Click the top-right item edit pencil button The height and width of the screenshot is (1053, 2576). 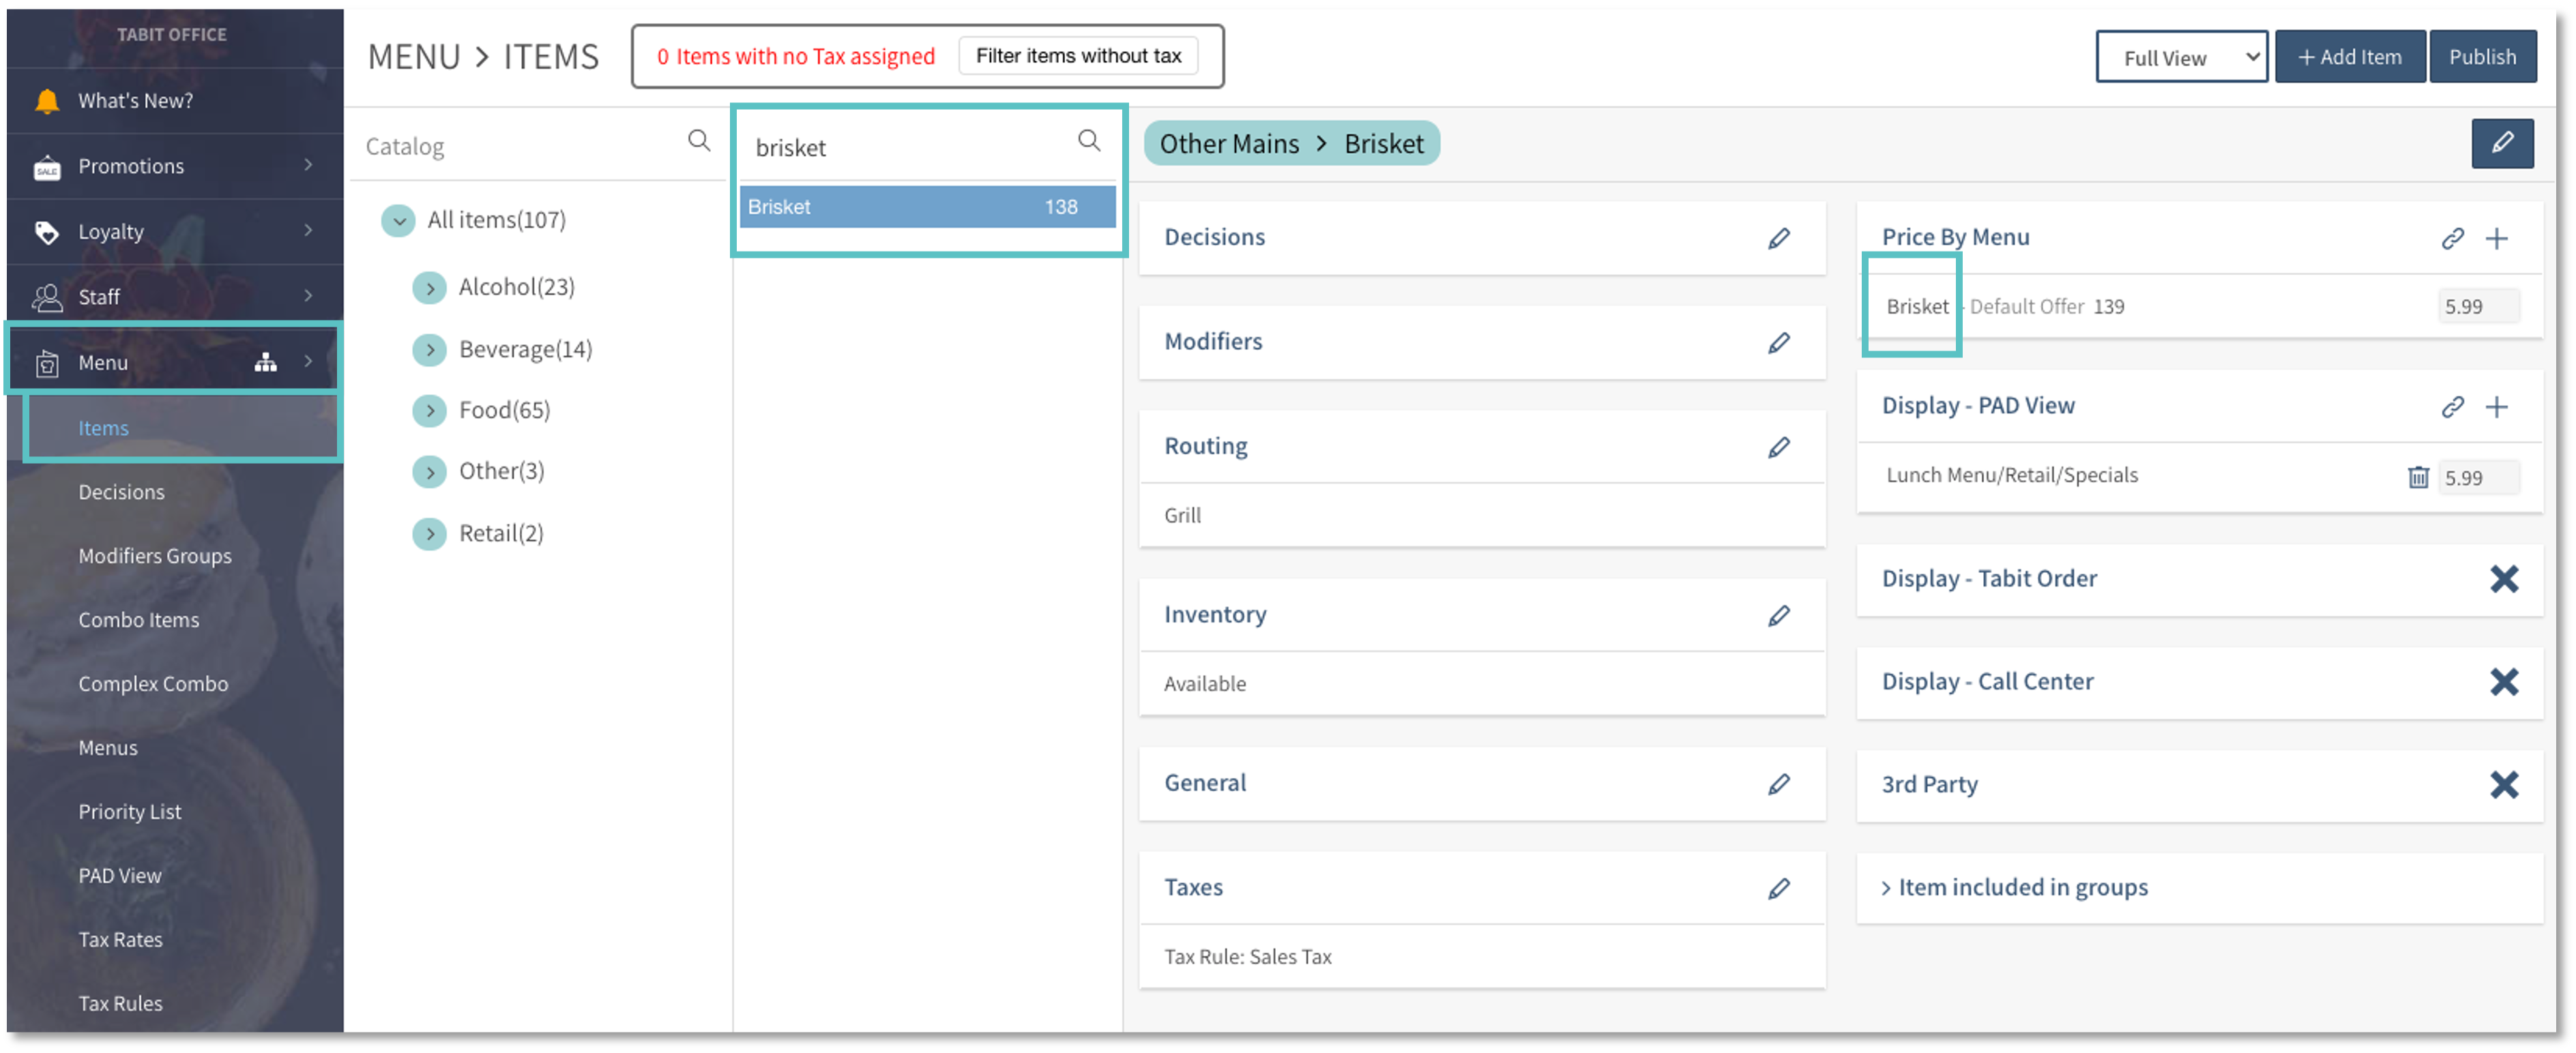[x=2502, y=143]
